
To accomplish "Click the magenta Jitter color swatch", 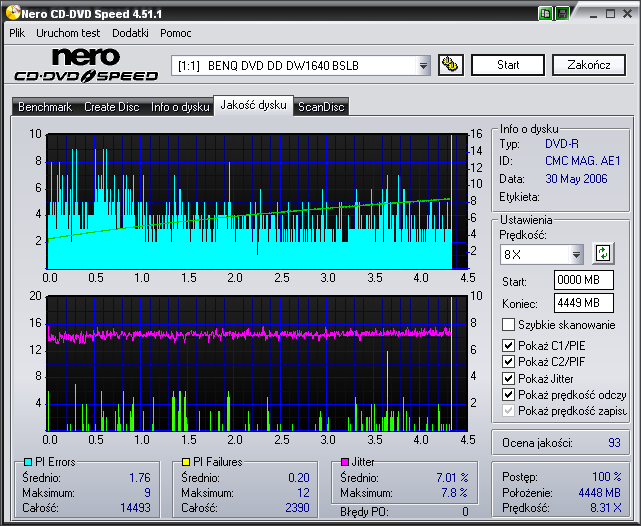I will click(x=345, y=462).
